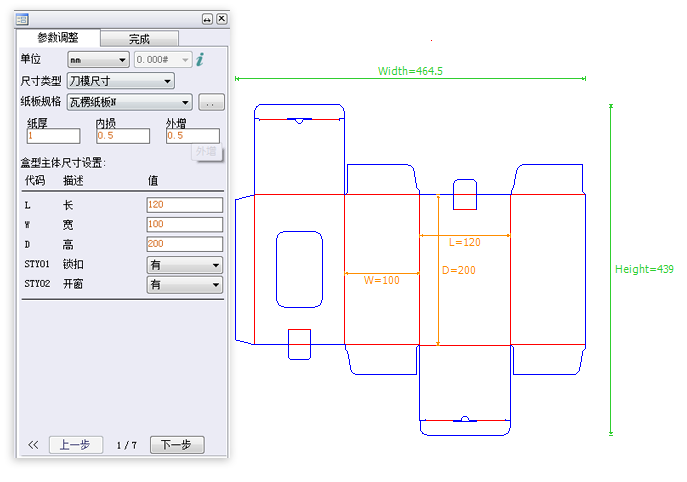Open the STY01 锁扣 dropdown
The height and width of the screenshot is (482, 687).
point(184,265)
